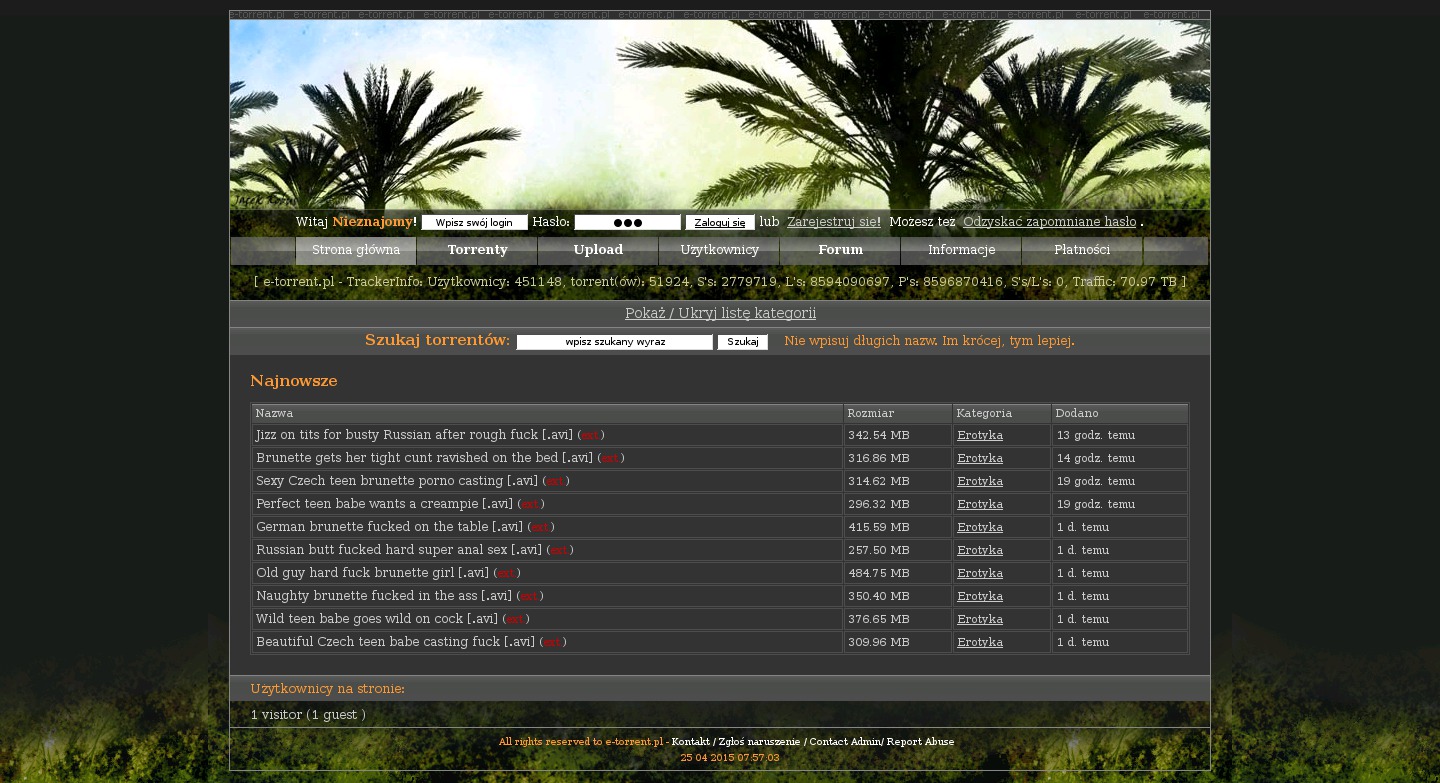Click the Nazwa column header
This screenshot has width=1440, height=783.
click(275, 414)
